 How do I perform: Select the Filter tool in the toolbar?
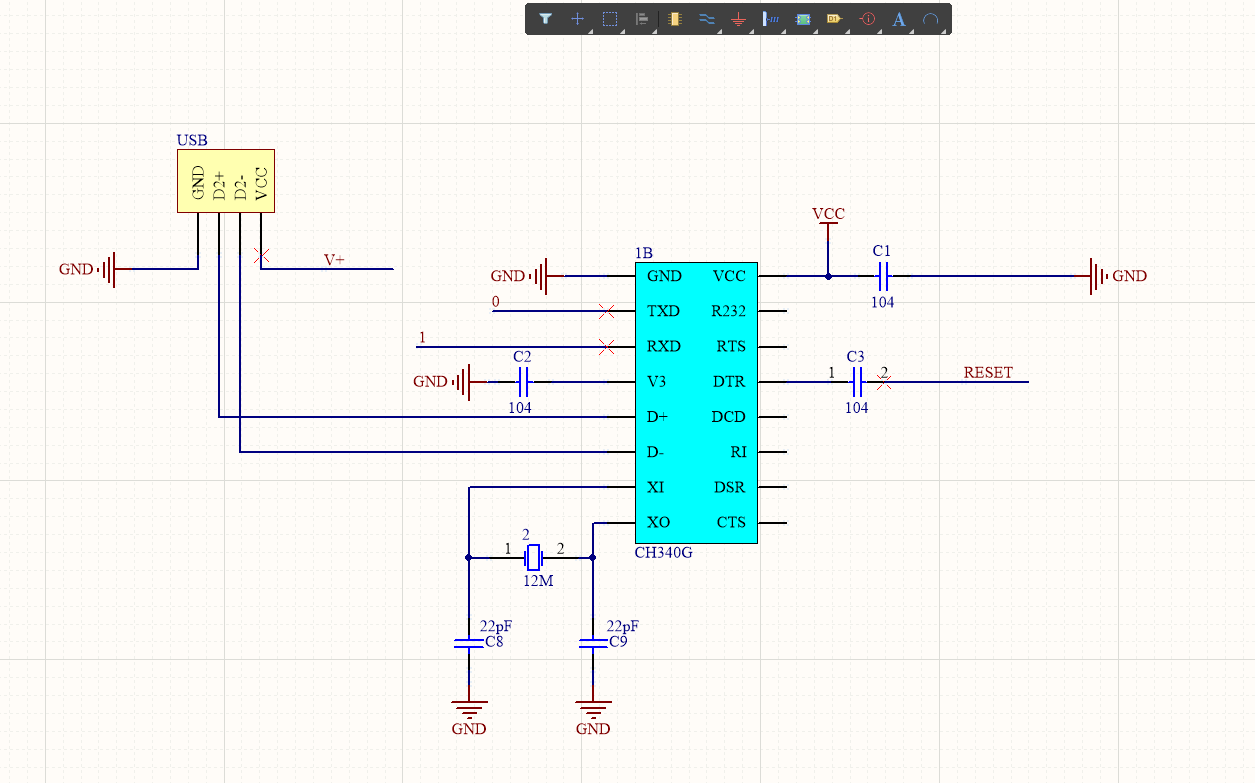point(545,18)
